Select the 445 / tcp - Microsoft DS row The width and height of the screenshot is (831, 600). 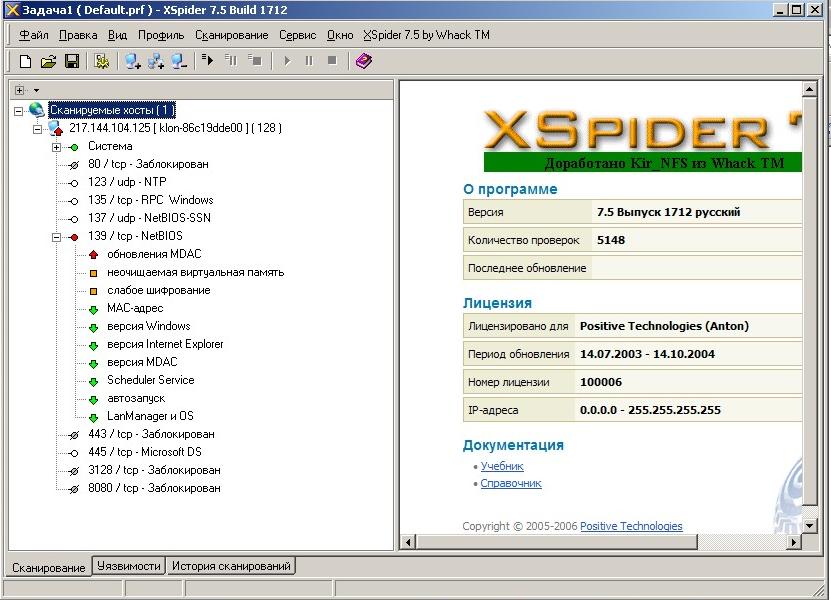[x=145, y=452]
